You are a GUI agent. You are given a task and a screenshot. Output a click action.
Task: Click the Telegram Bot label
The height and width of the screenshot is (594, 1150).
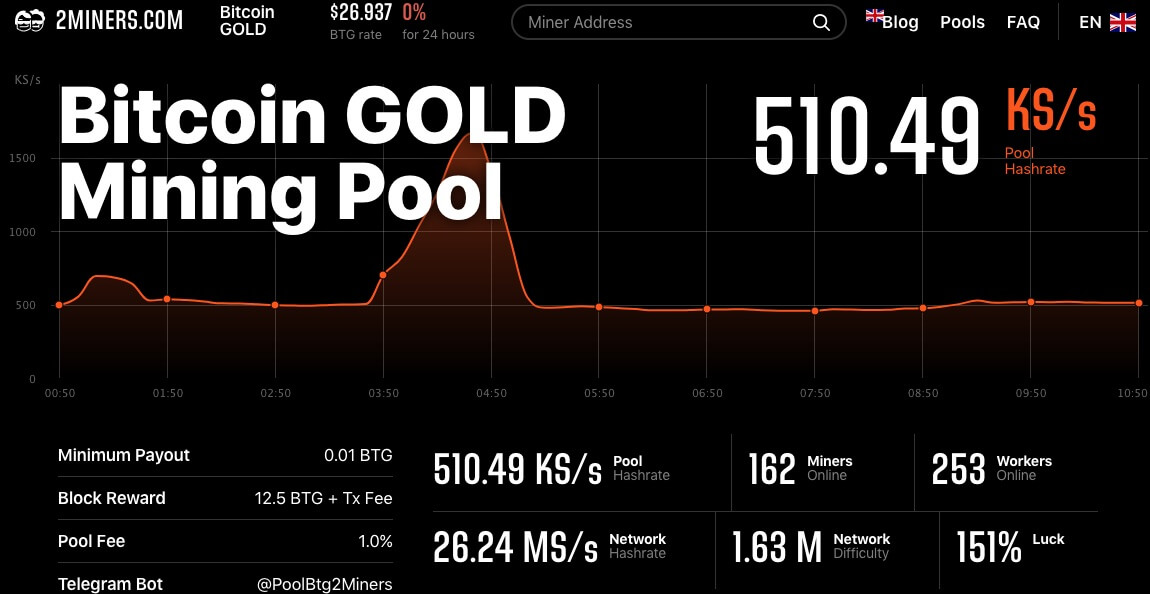pos(111,584)
